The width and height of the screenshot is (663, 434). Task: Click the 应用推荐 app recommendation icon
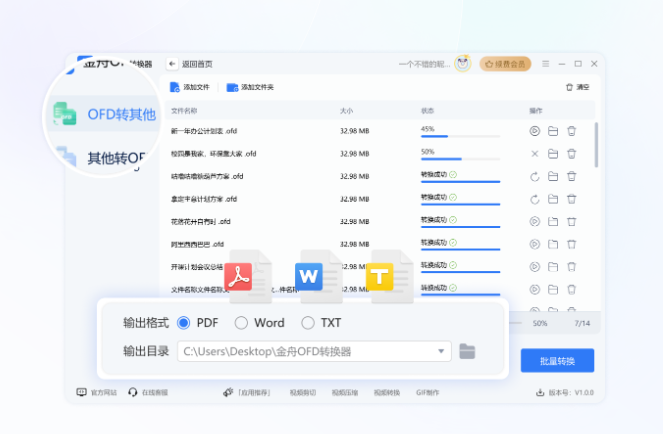(228, 393)
